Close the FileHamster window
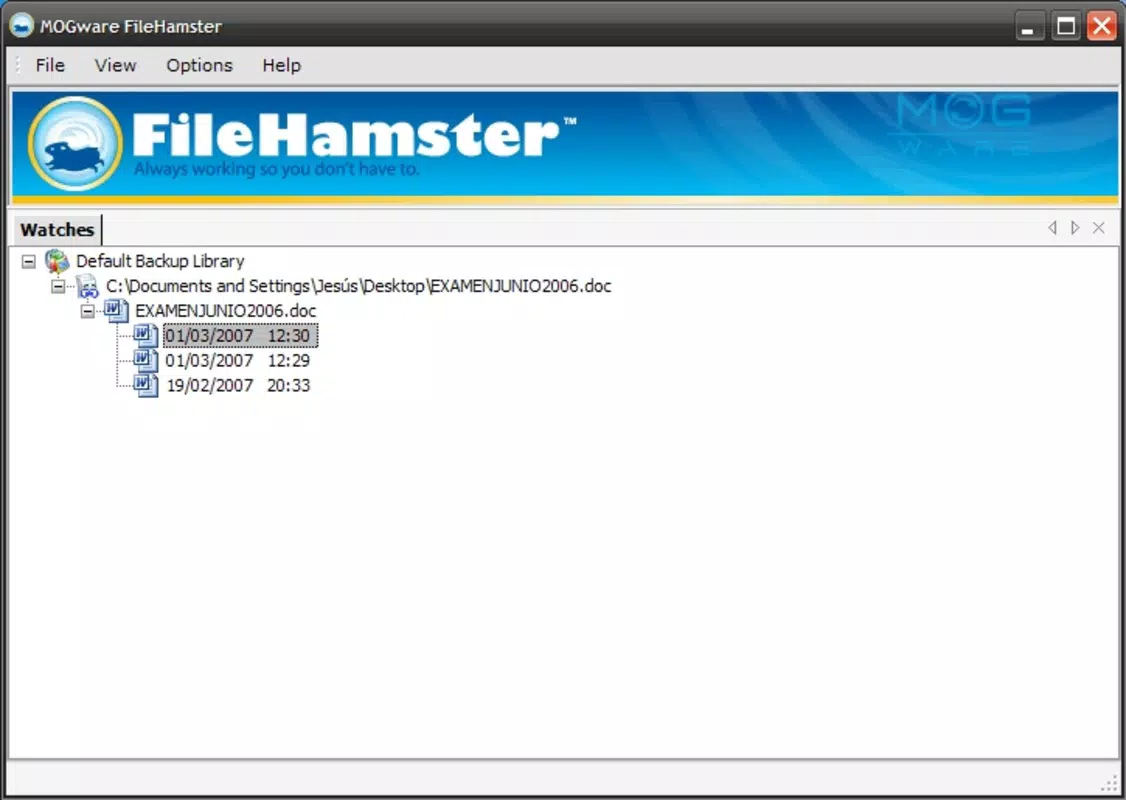The image size is (1126, 800). pos(1102,27)
